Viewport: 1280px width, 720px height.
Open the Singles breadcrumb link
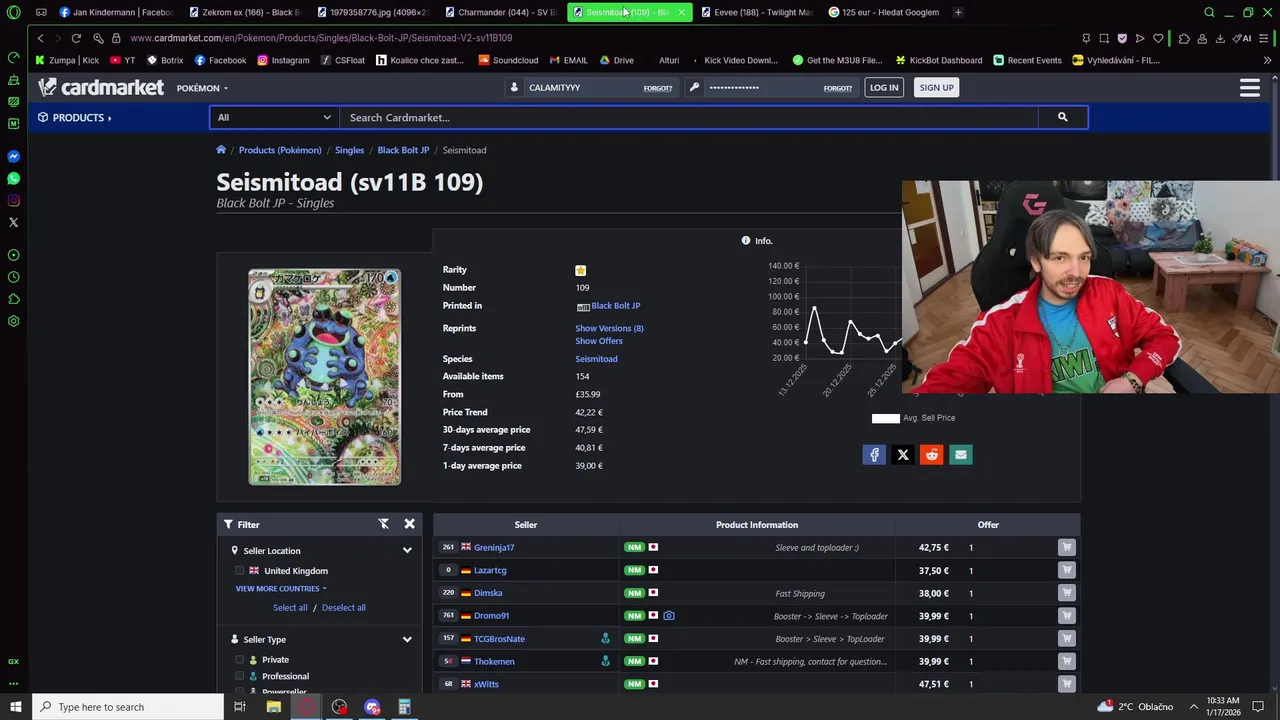click(349, 150)
